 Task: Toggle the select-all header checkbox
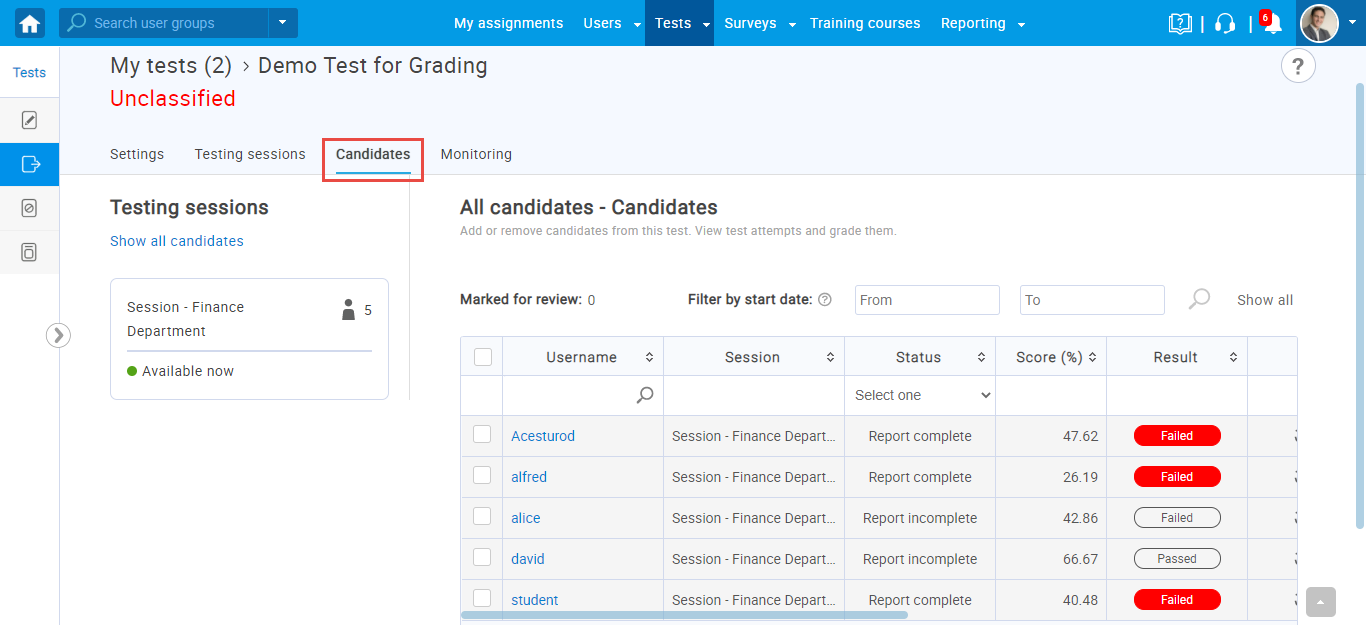482,356
